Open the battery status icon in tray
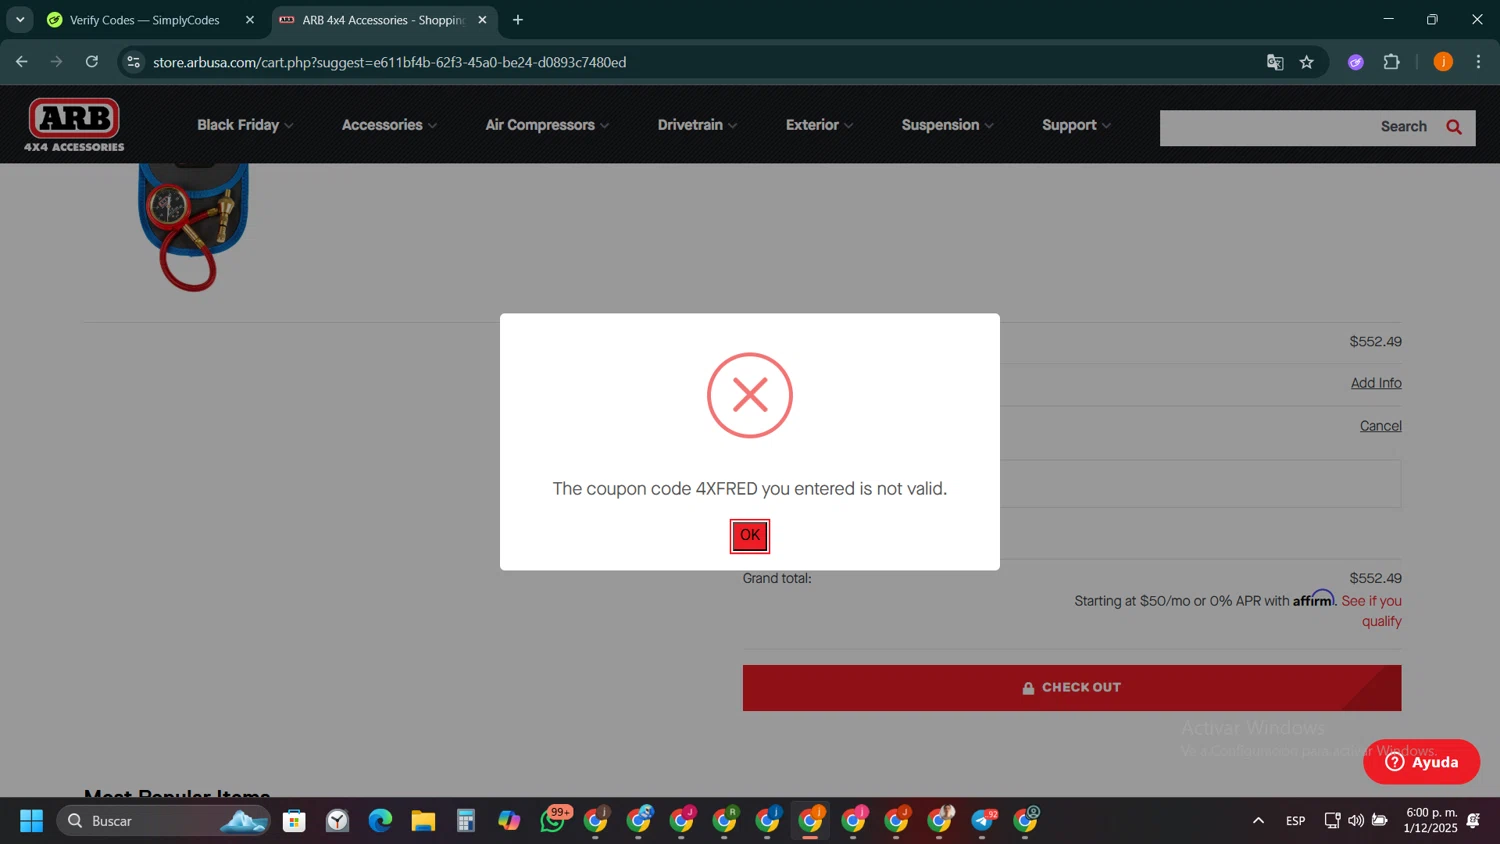The width and height of the screenshot is (1500, 844). (x=1380, y=821)
